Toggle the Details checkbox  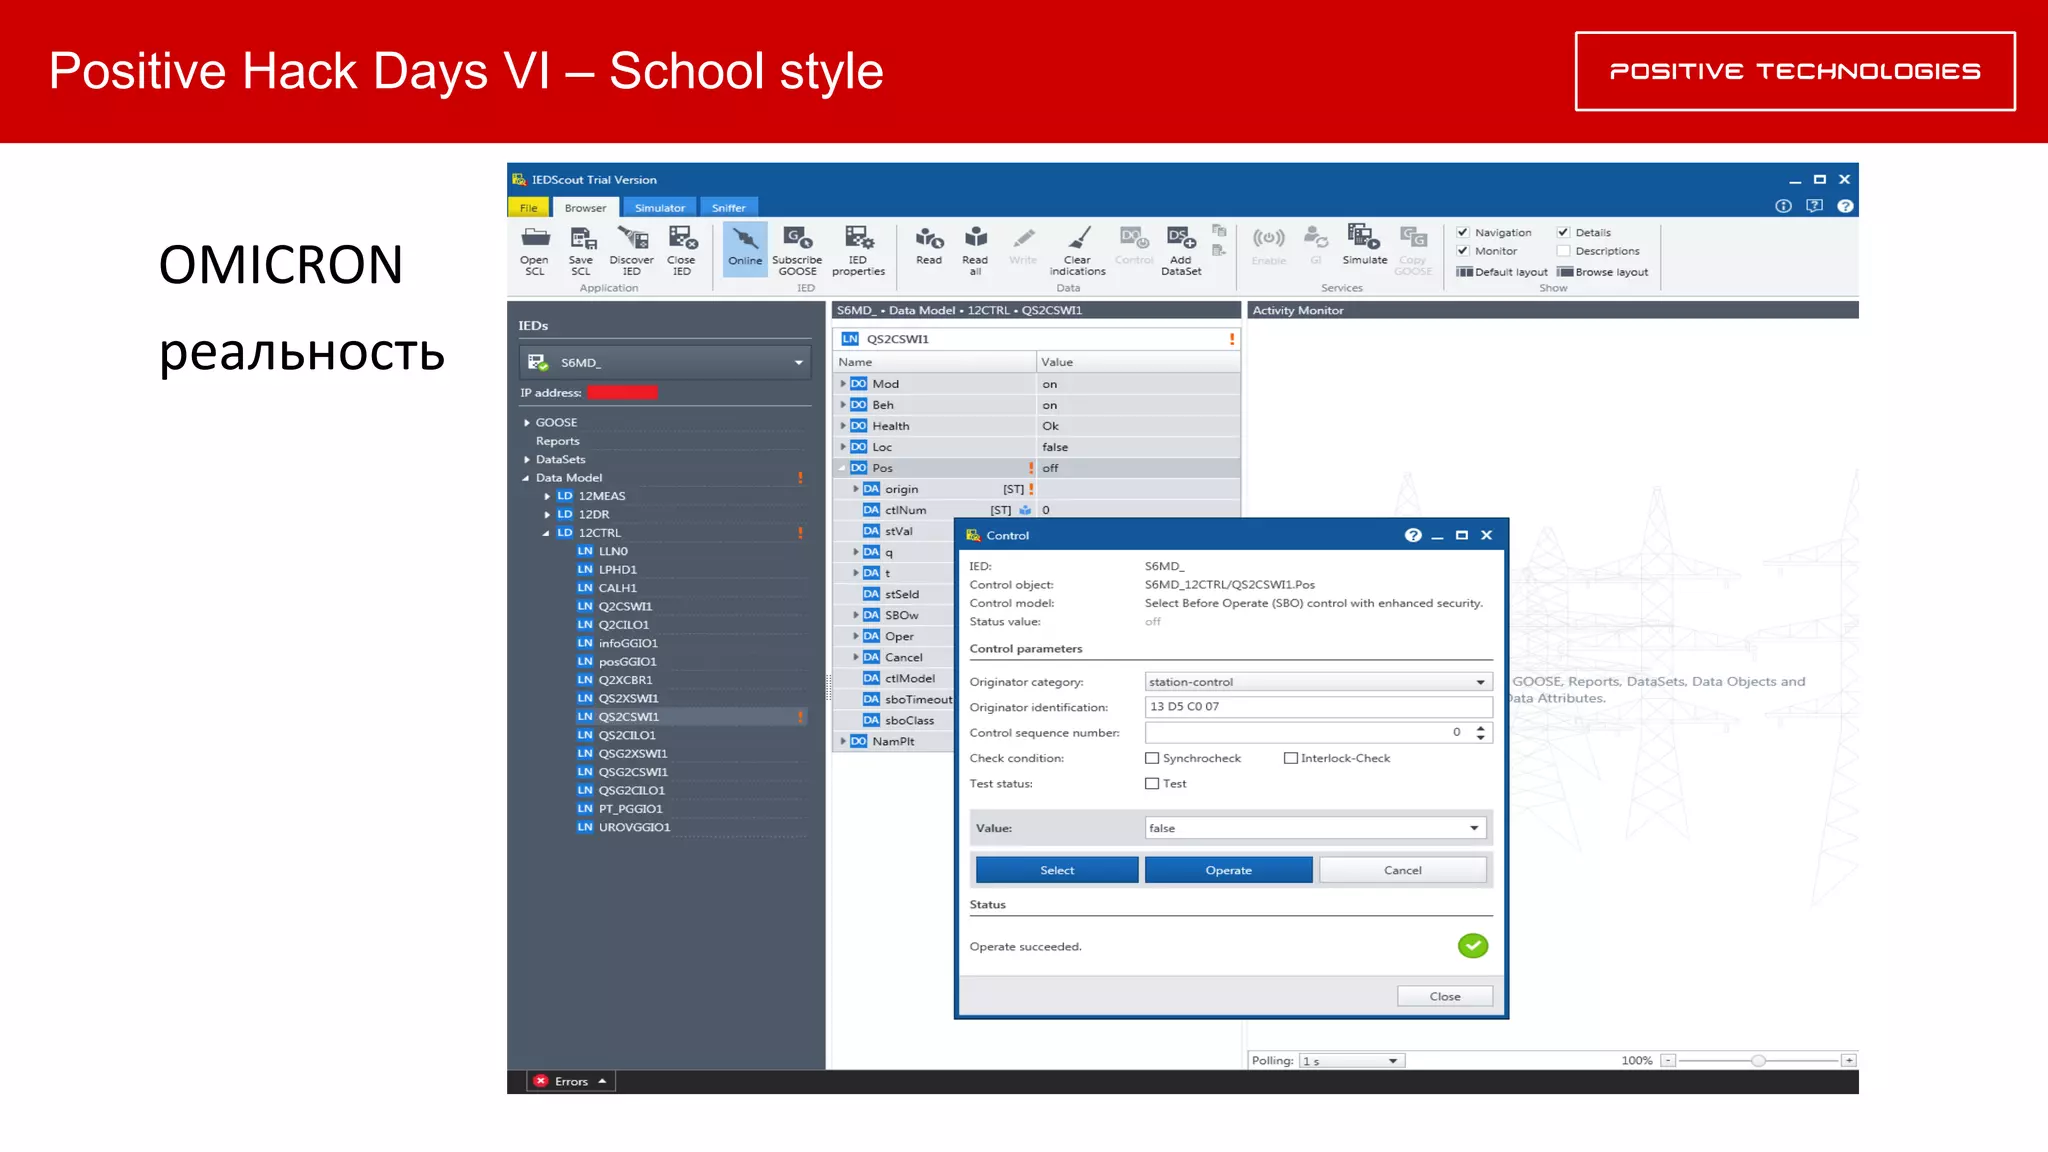coord(1563,232)
